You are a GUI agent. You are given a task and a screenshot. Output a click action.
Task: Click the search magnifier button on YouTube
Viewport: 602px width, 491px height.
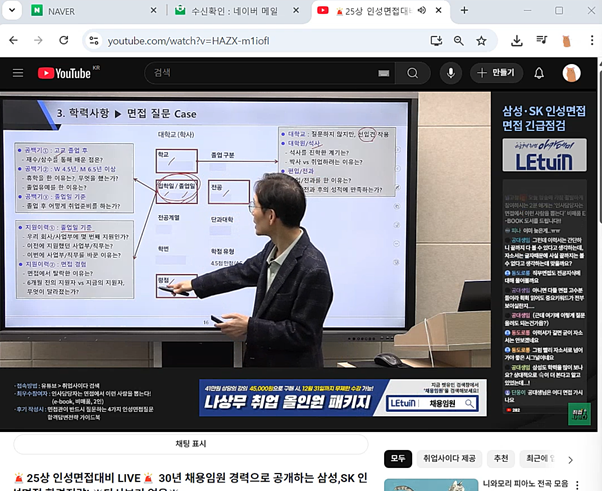[412, 73]
